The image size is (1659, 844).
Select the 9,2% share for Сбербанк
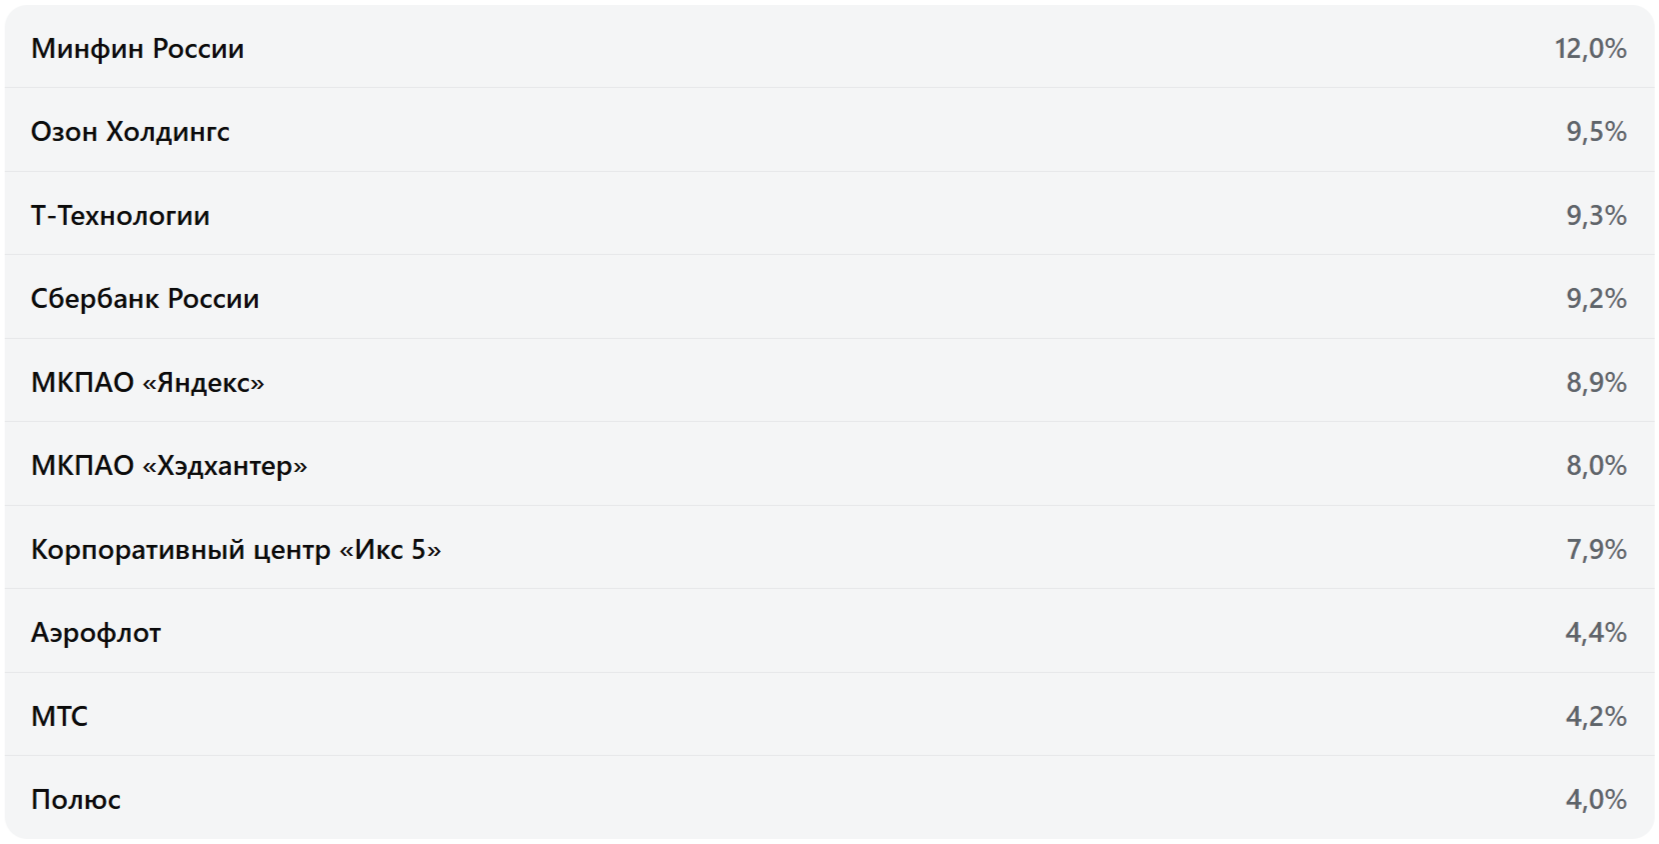[x=1596, y=298]
